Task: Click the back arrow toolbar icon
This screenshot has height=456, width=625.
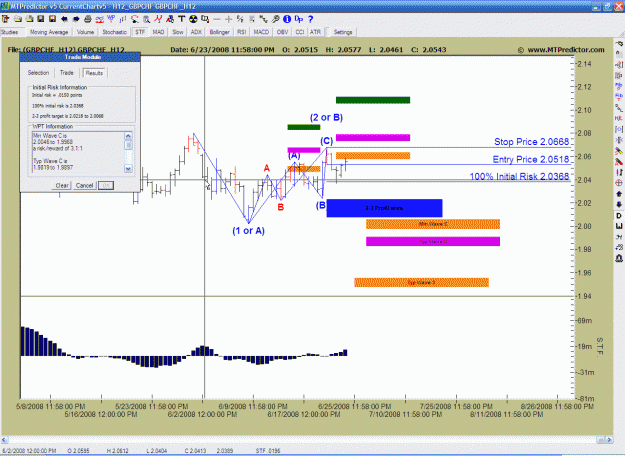Action: (x=64, y=19)
